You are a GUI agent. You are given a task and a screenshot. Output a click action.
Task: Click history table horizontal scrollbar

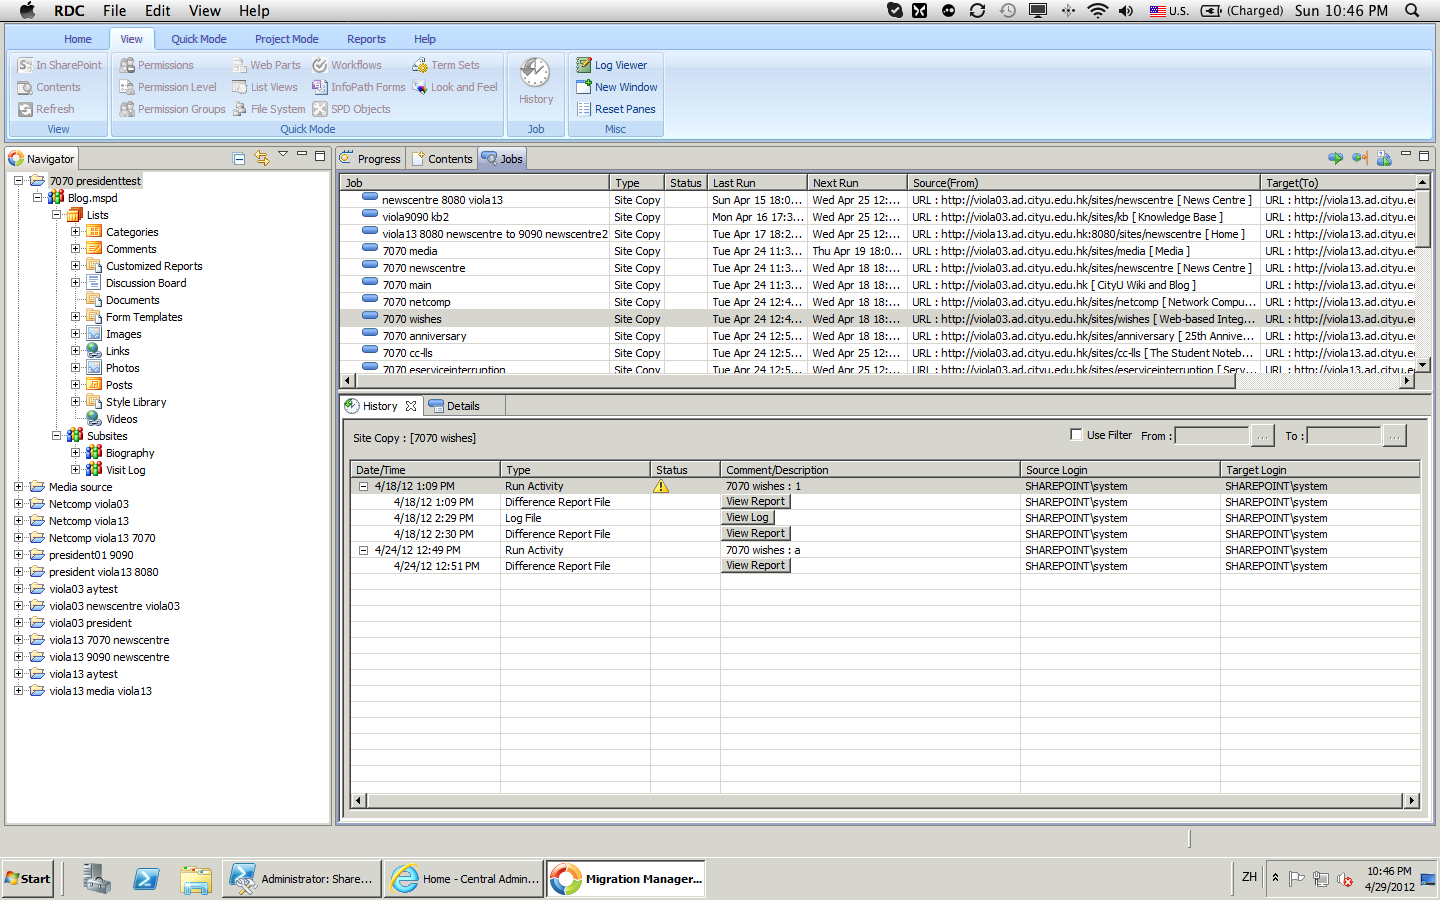point(885,800)
